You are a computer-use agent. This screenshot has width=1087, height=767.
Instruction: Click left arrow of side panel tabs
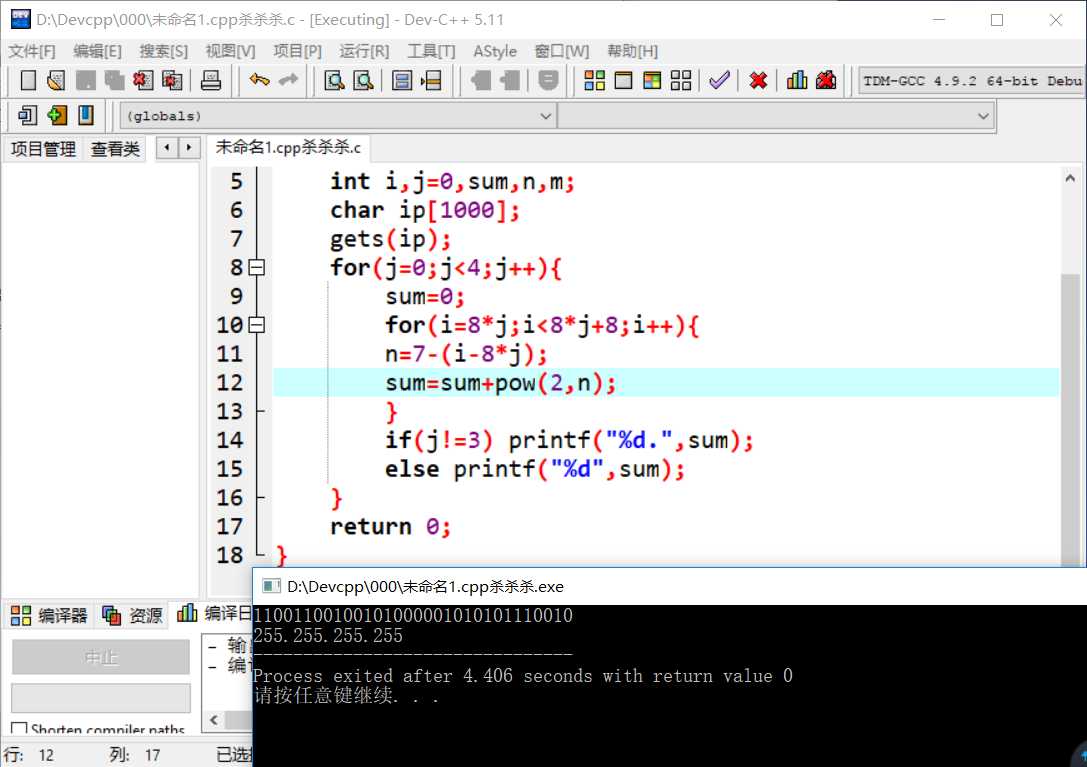point(167,148)
